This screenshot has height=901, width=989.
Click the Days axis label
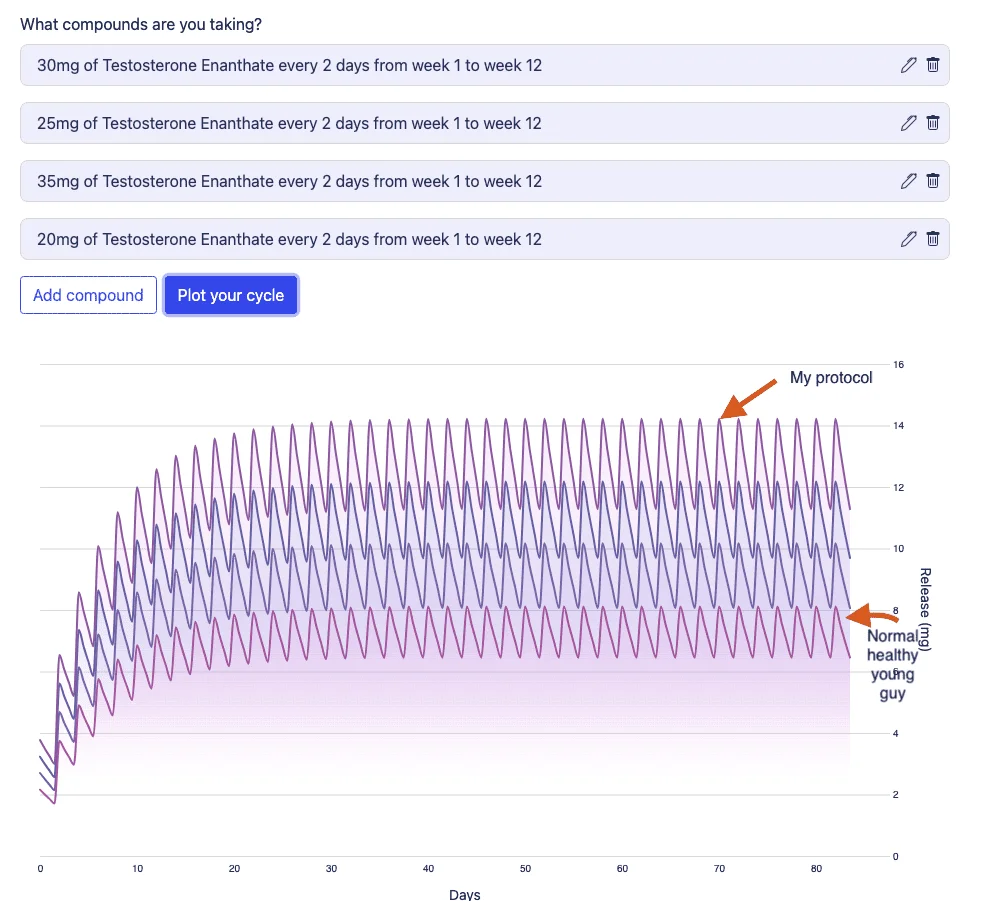[x=464, y=895]
